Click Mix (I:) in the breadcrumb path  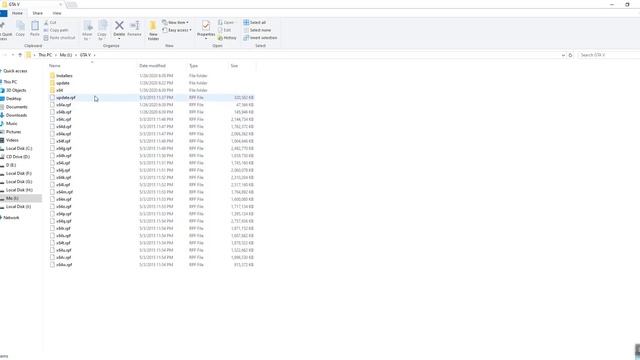pyautogui.click(x=65, y=55)
